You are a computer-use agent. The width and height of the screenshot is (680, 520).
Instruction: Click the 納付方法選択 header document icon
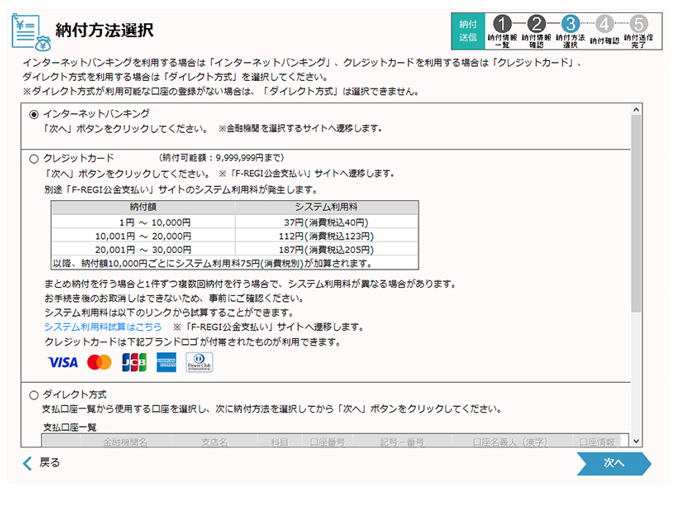tap(30, 31)
